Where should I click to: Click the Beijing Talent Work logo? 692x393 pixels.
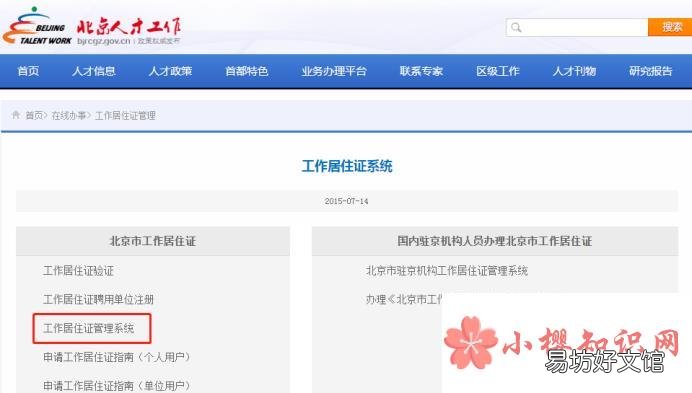click(x=37, y=26)
